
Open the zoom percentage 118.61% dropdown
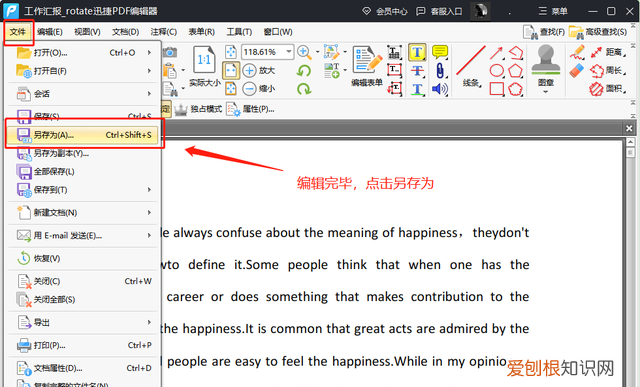point(289,52)
